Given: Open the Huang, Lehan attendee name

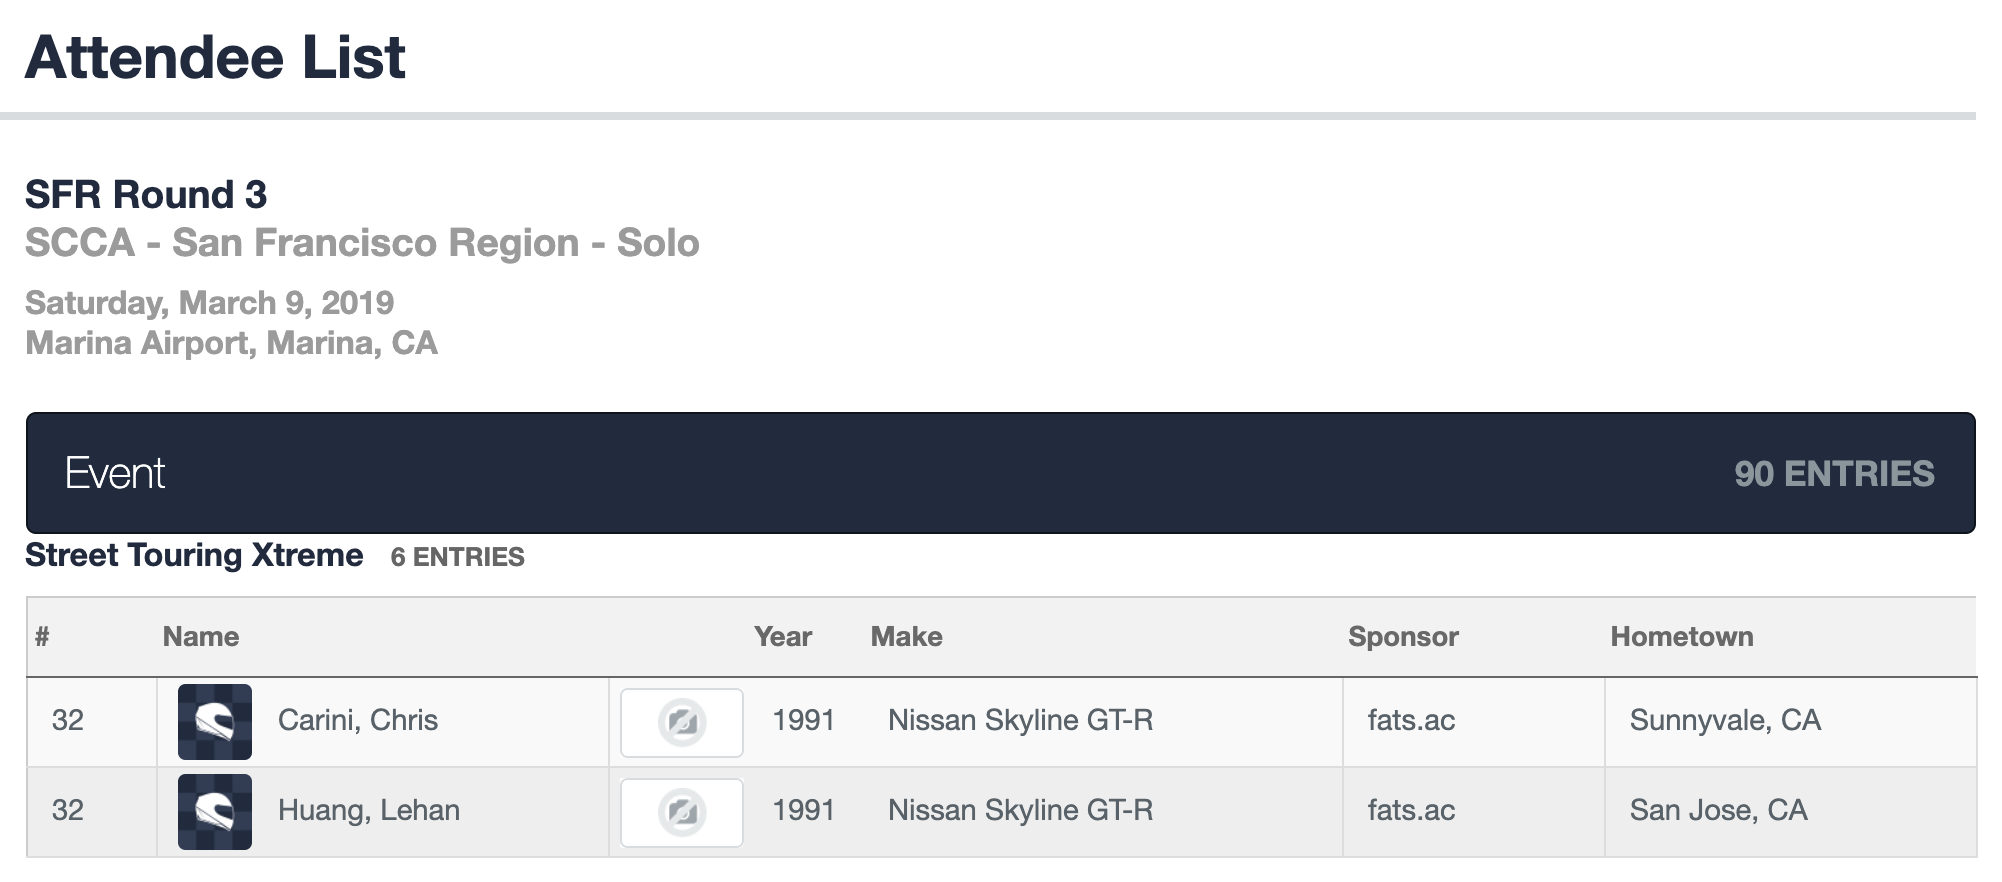Looking at the screenshot, I should point(368,810).
